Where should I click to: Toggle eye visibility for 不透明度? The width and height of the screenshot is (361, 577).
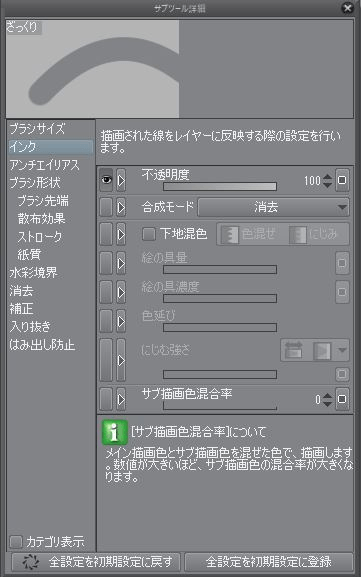click(106, 180)
